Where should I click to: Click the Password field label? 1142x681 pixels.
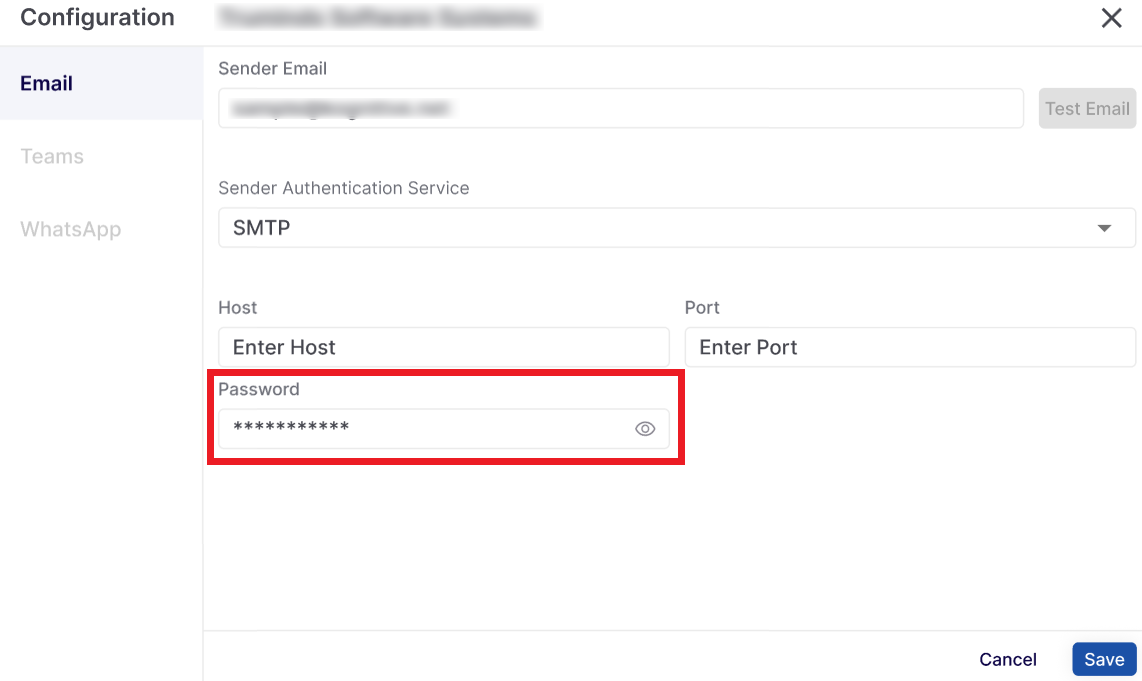pyautogui.click(x=259, y=389)
